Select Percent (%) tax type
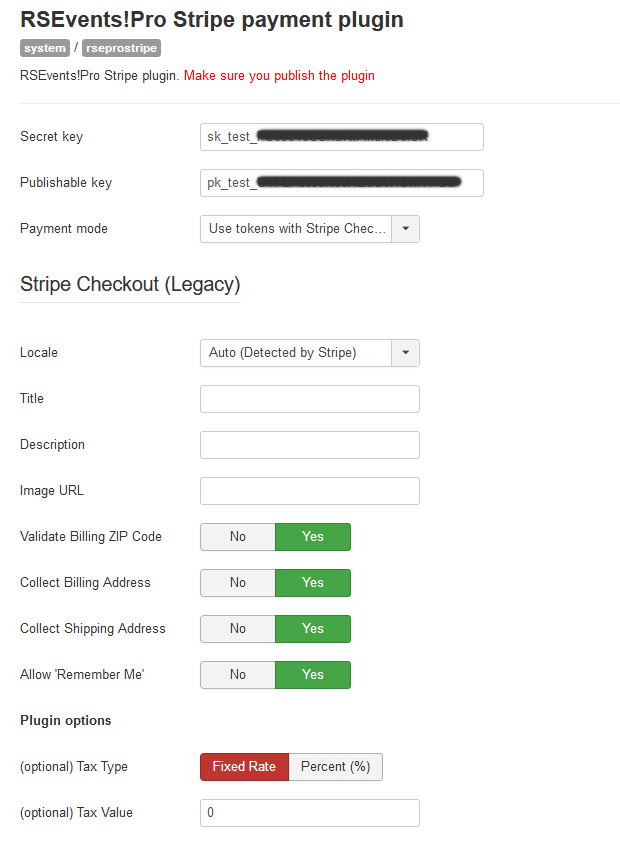620x848 pixels. click(335, 767)
